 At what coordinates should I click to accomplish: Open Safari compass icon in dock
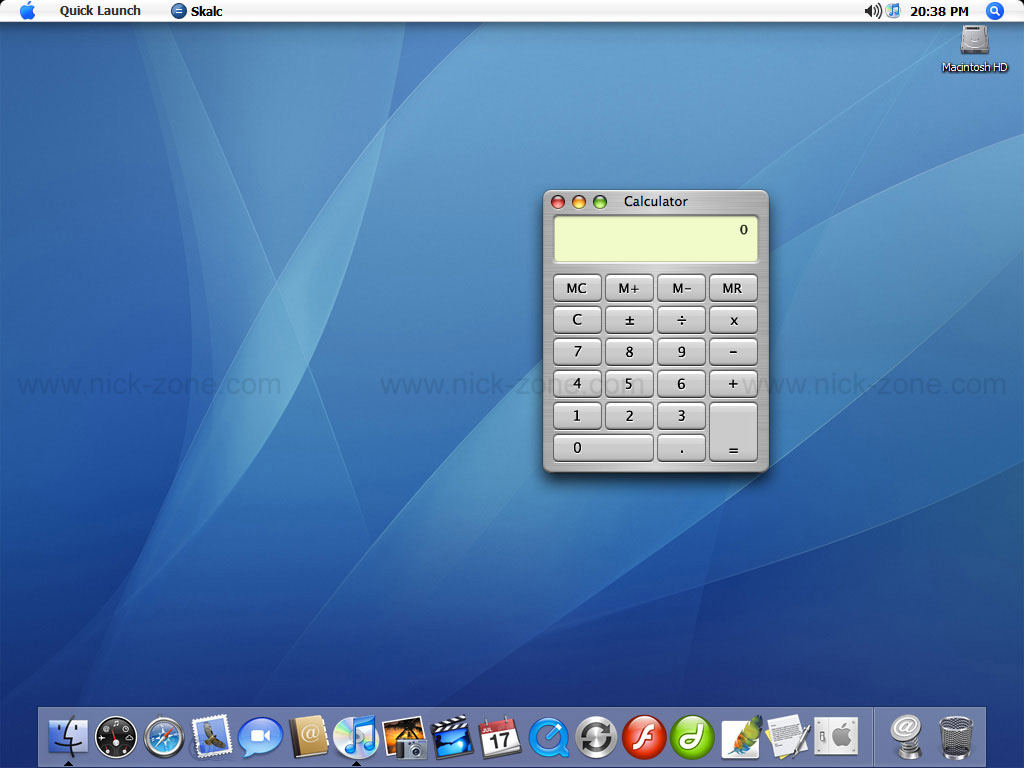click(164, 737)
